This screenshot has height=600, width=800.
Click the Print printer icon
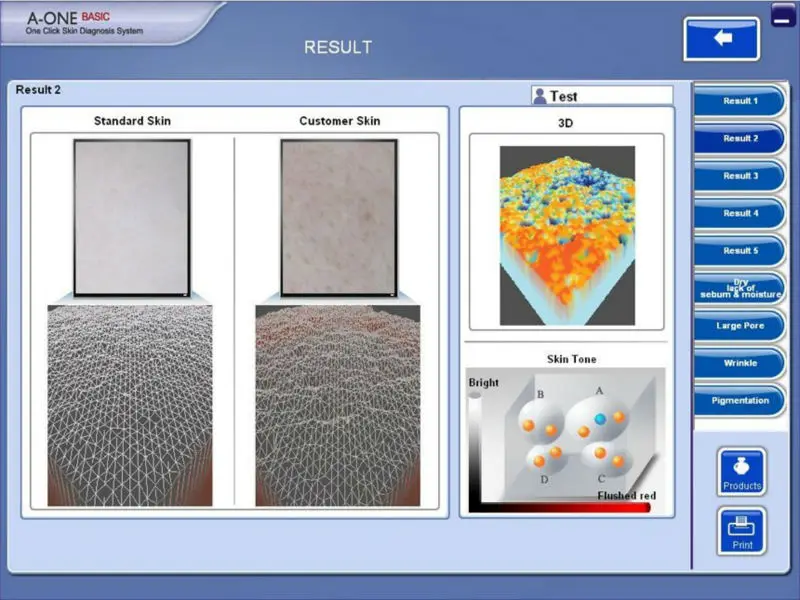(741, 530)
